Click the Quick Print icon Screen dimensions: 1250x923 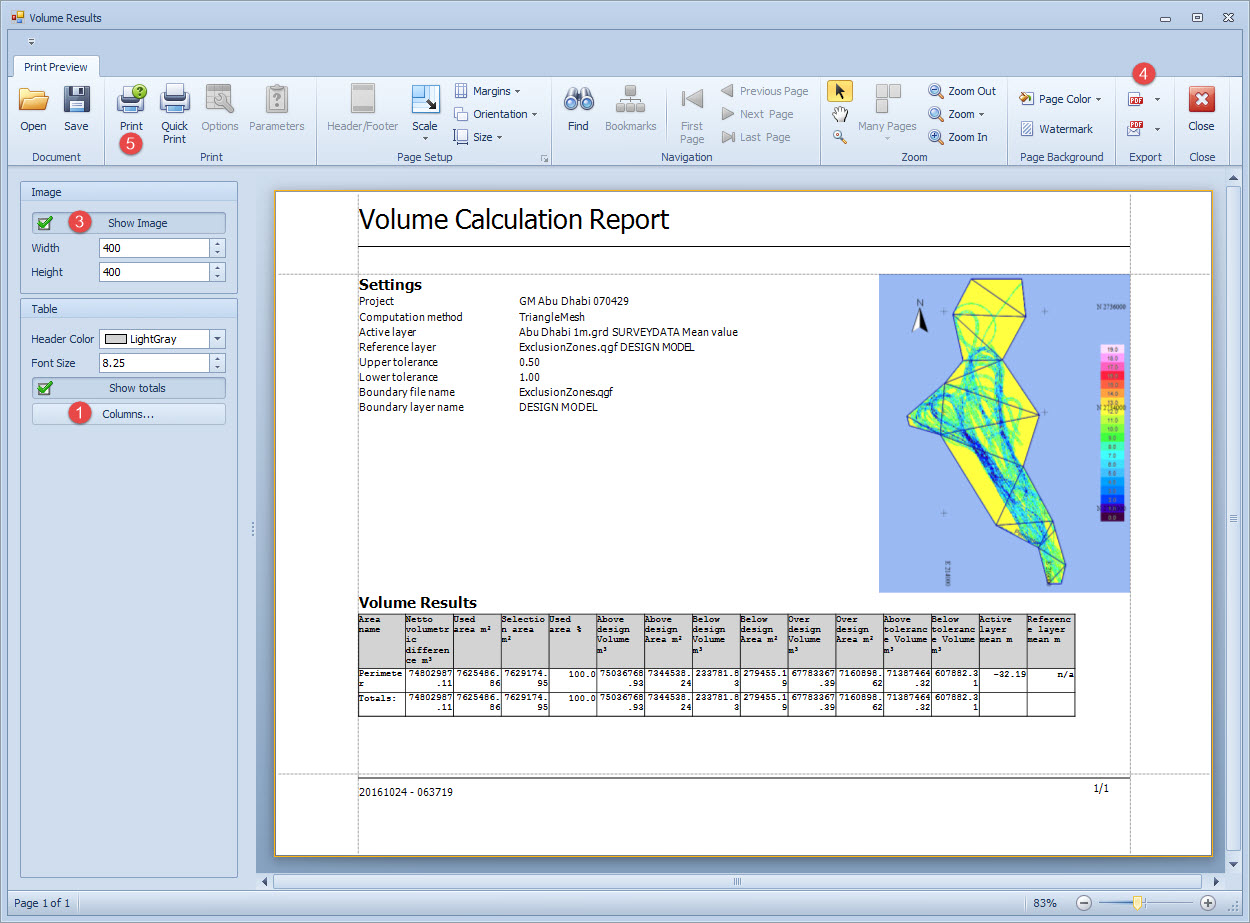(x=175, y=100)
